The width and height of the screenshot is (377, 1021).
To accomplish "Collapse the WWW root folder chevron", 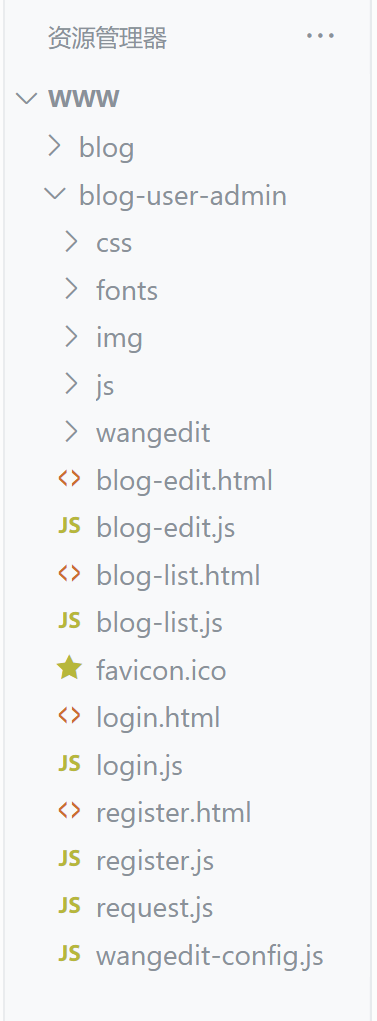I will point(26,98).
